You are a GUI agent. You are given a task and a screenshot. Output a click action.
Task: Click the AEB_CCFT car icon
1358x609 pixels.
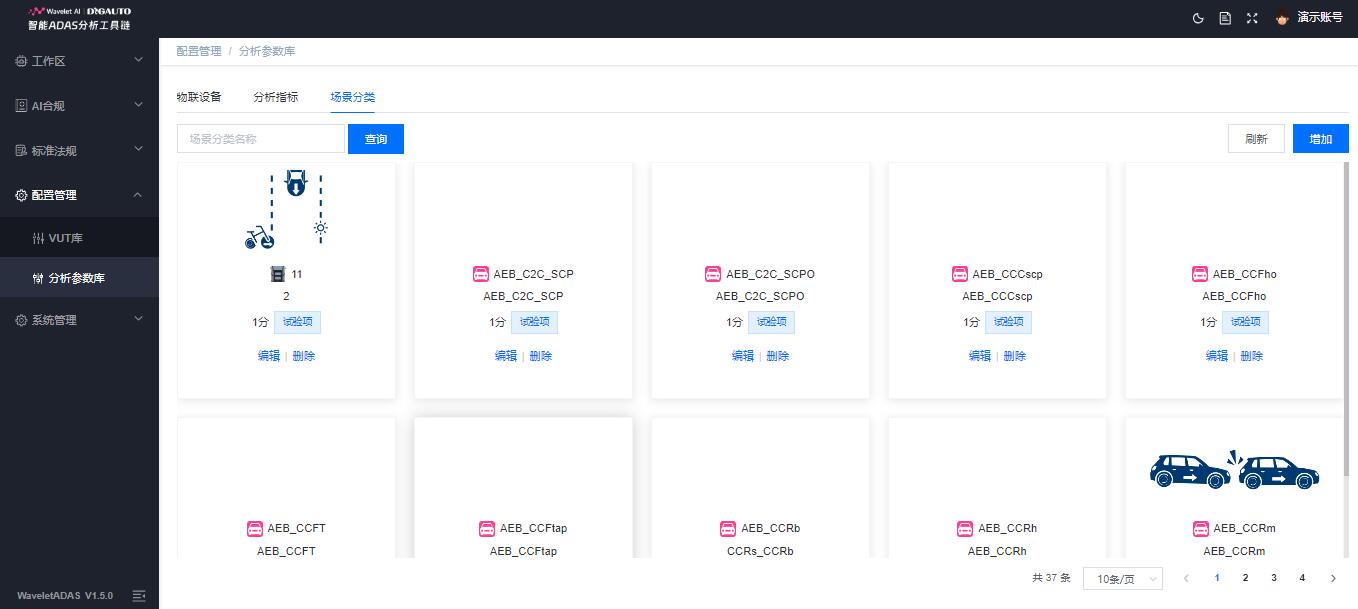254,528
